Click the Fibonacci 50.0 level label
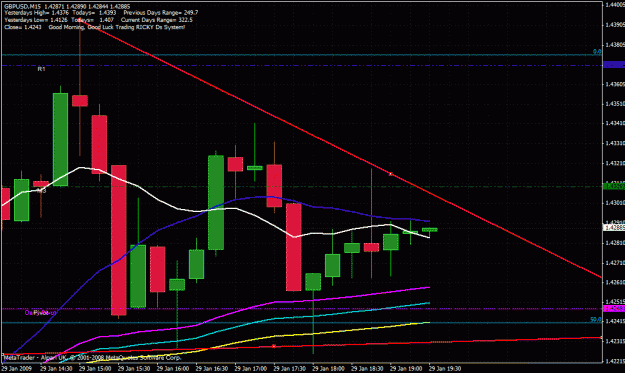 pos(596,320)
